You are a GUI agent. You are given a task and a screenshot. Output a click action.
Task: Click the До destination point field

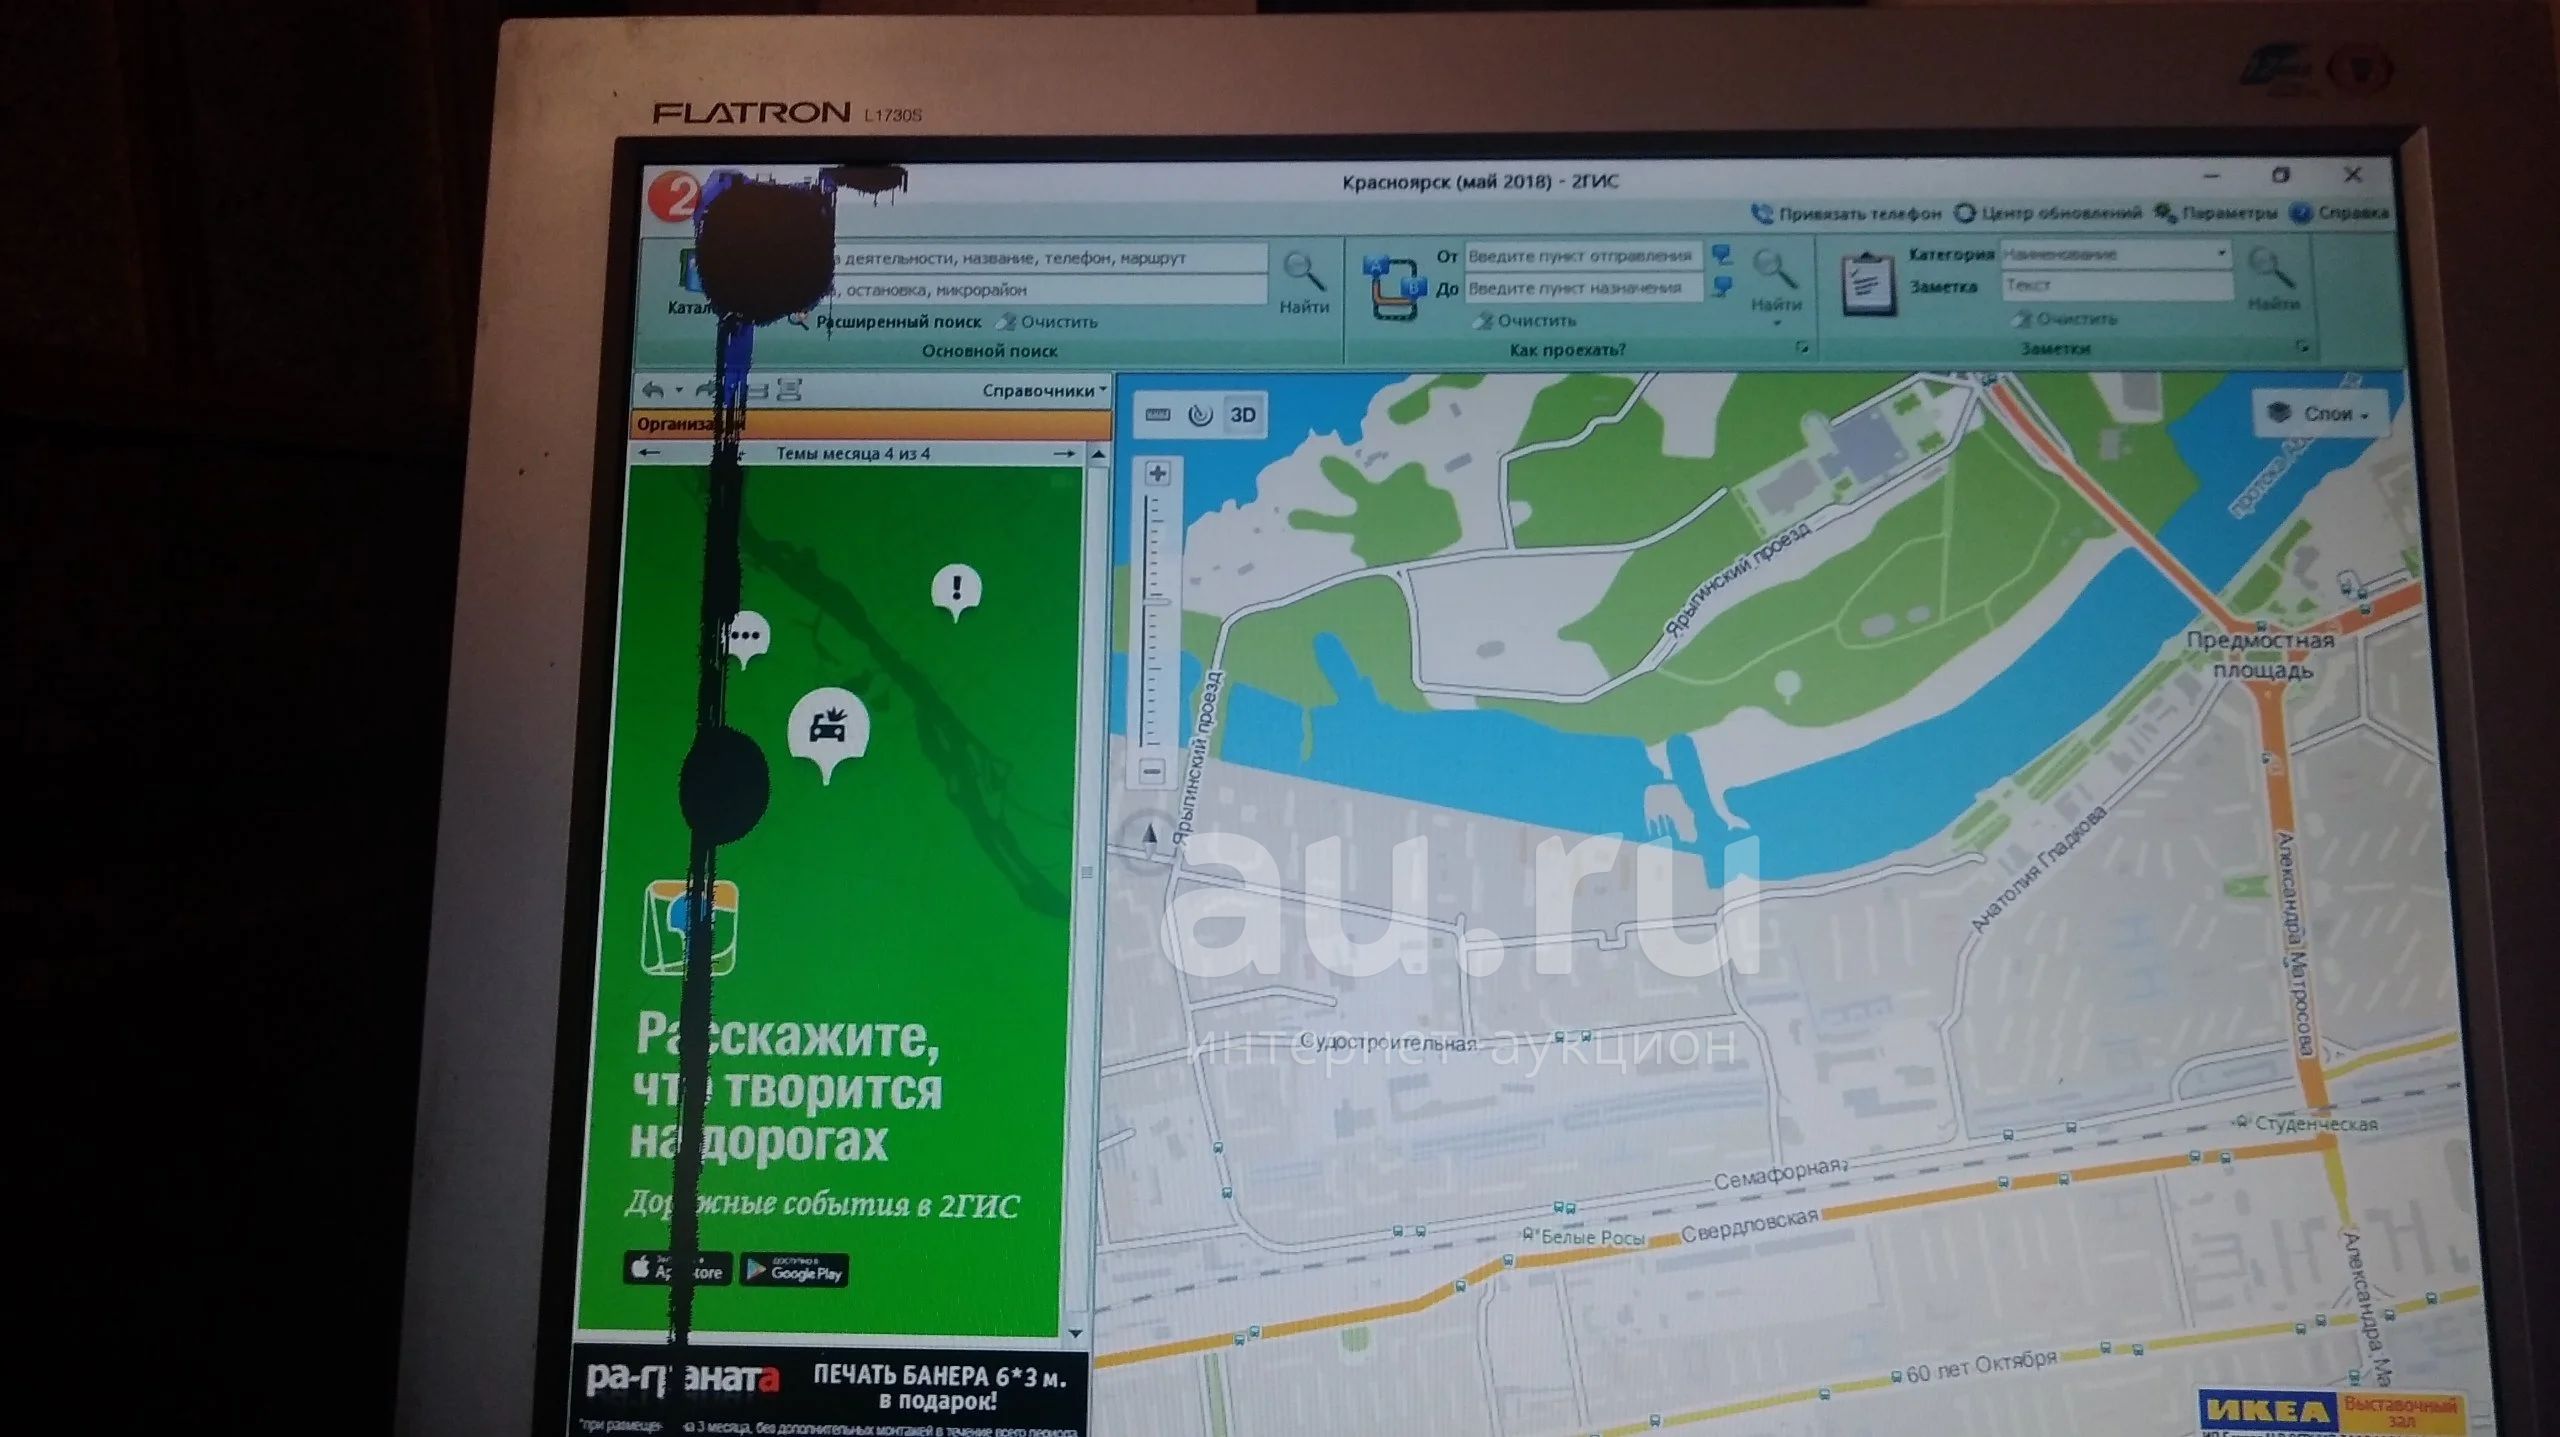click(x=1583, y=288)
